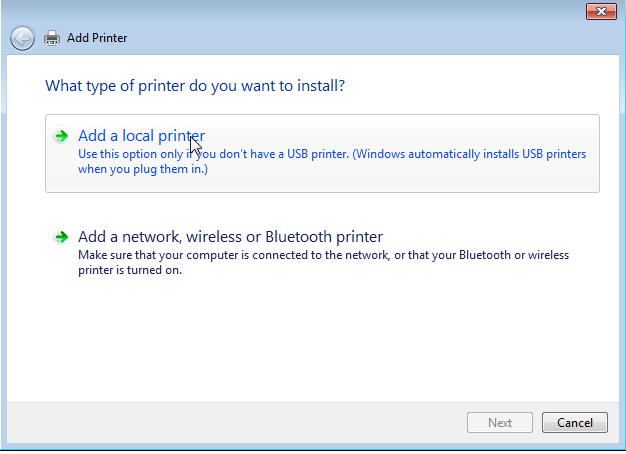
Task: Click green arrow beside network printer option
Action: pos(61,237)
